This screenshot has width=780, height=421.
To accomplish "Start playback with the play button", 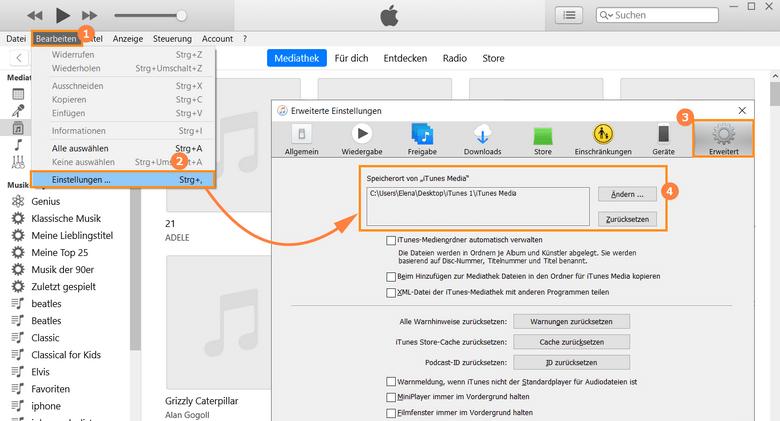I will click(63, 15).
